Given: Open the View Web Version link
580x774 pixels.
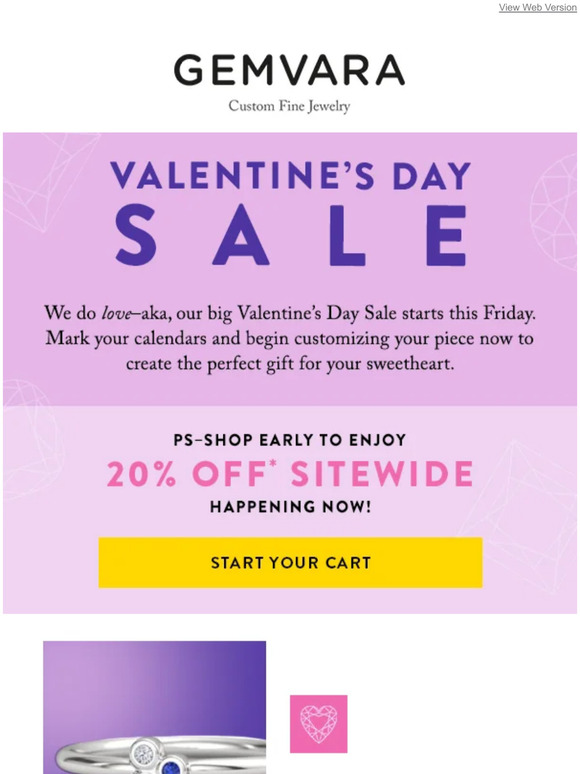Looking at the screenshot, I should (x=538, y=7).
